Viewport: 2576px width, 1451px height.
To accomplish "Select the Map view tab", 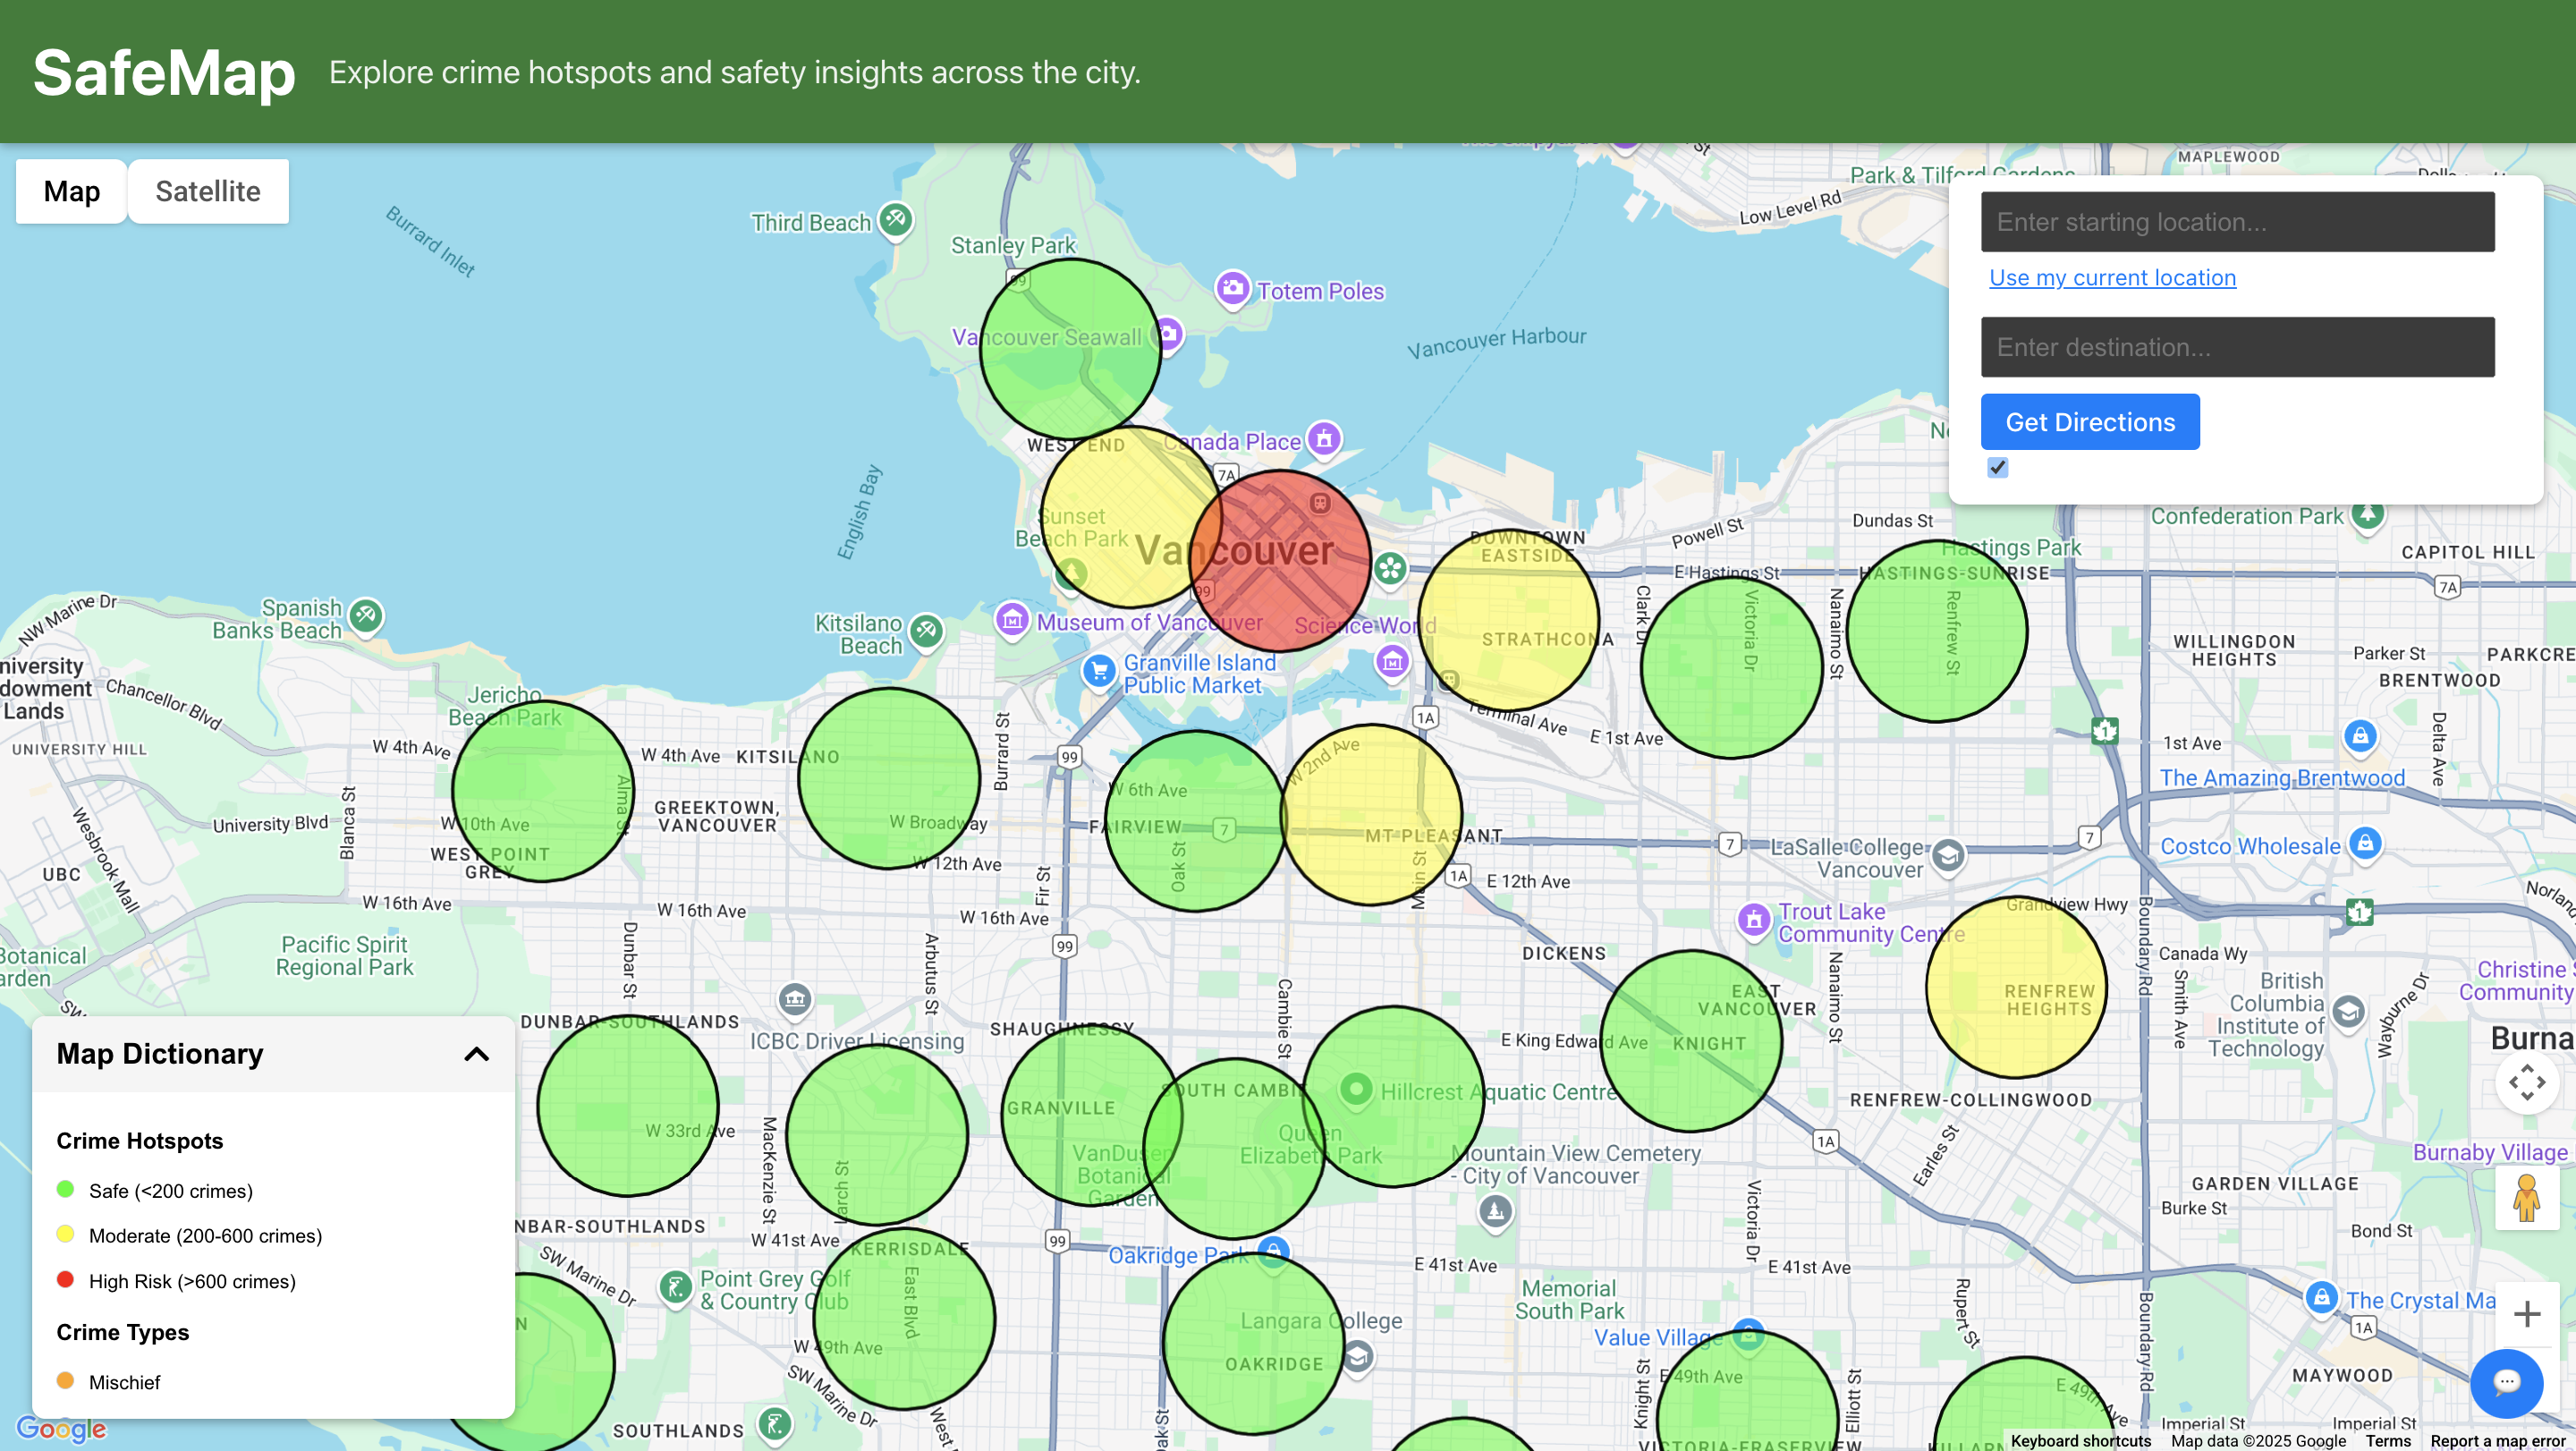I will click(x=72, y=191).
